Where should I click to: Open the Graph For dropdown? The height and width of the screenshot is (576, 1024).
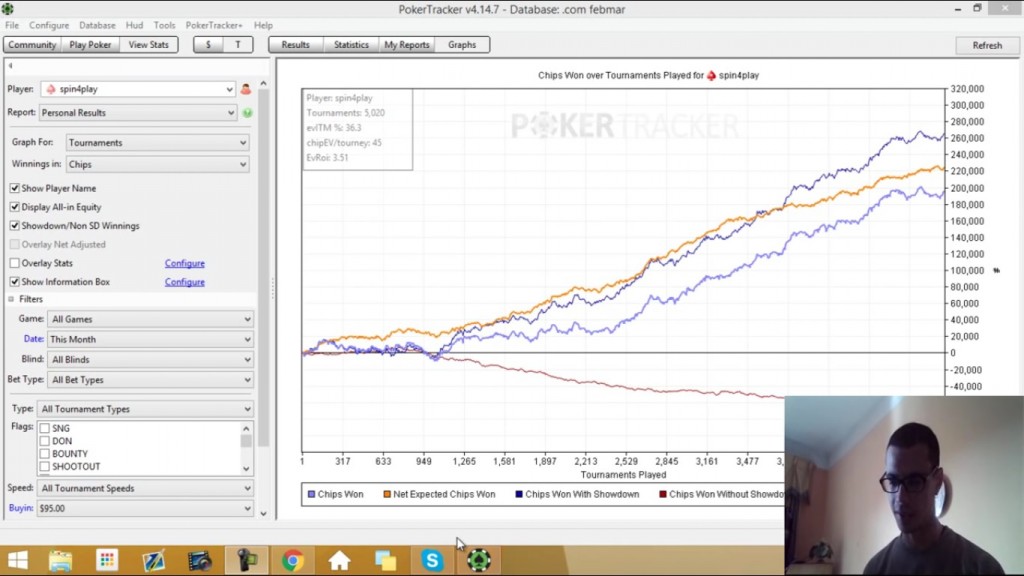click(x=157, y=142)
